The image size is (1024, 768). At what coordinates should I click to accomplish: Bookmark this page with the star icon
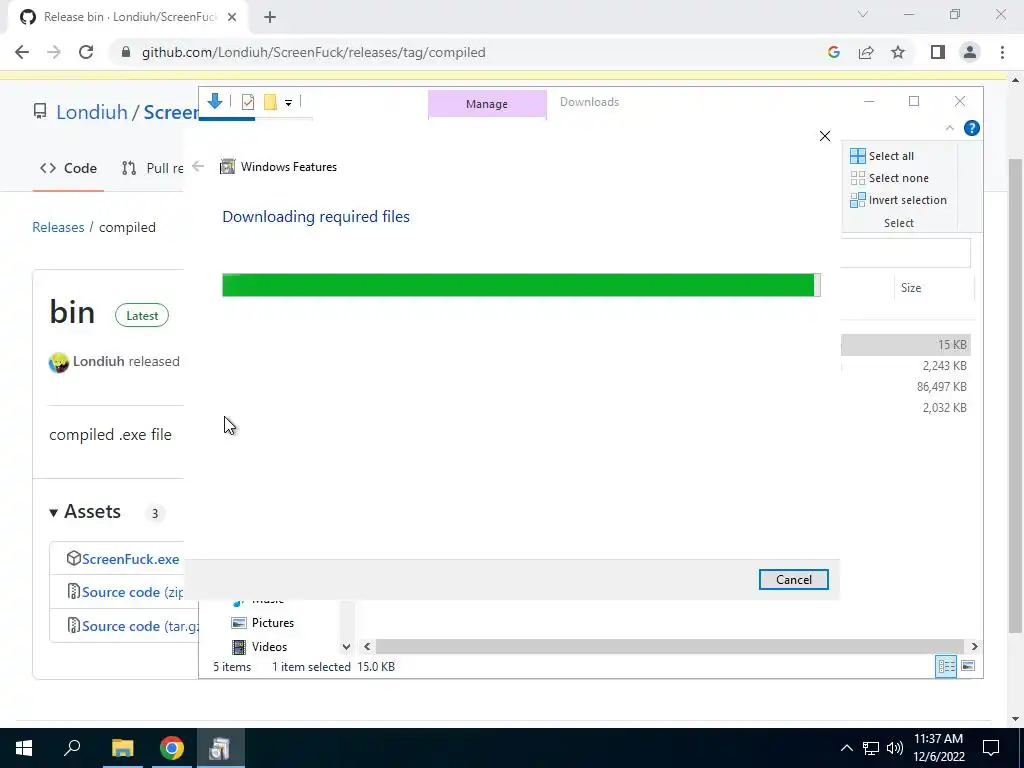pyautogui.click(x=898, y=52)
